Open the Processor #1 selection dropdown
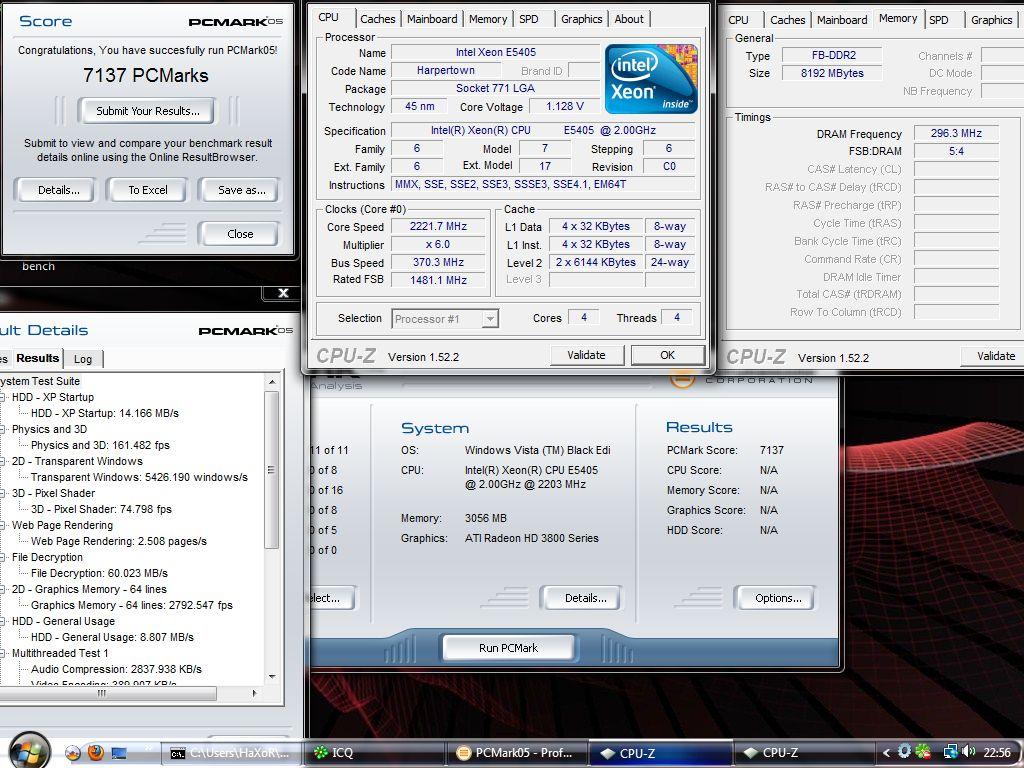 445,319
